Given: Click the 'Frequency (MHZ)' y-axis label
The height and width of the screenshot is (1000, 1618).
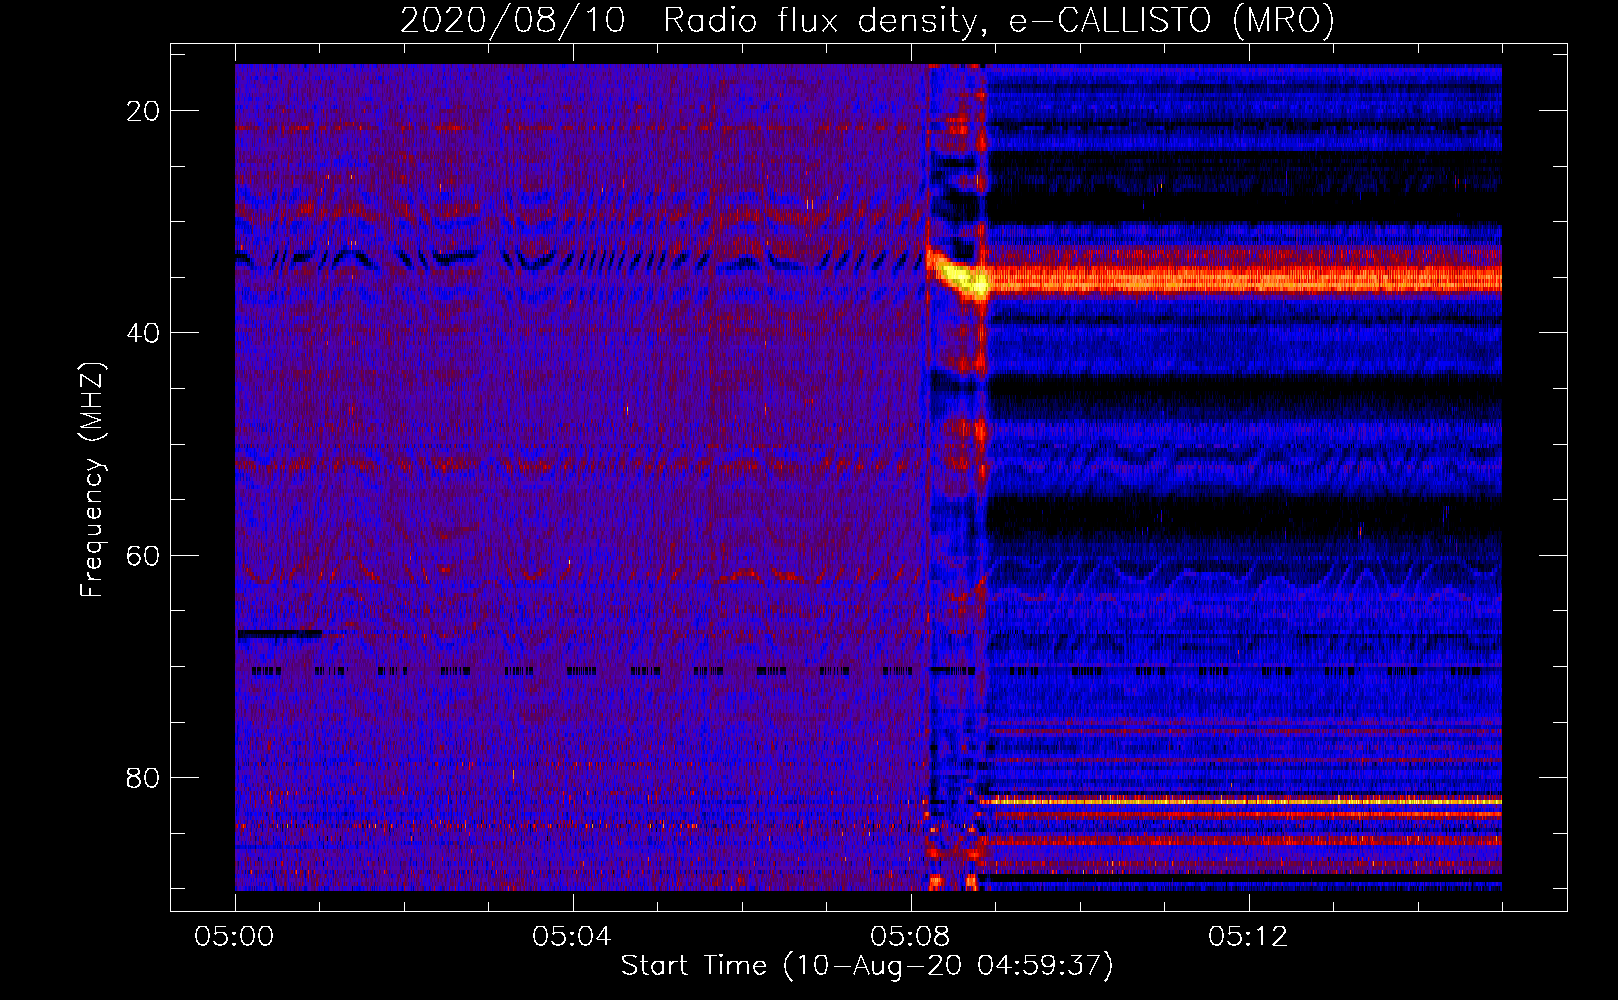Looking at the screenshot, I should tap(92, 480).
